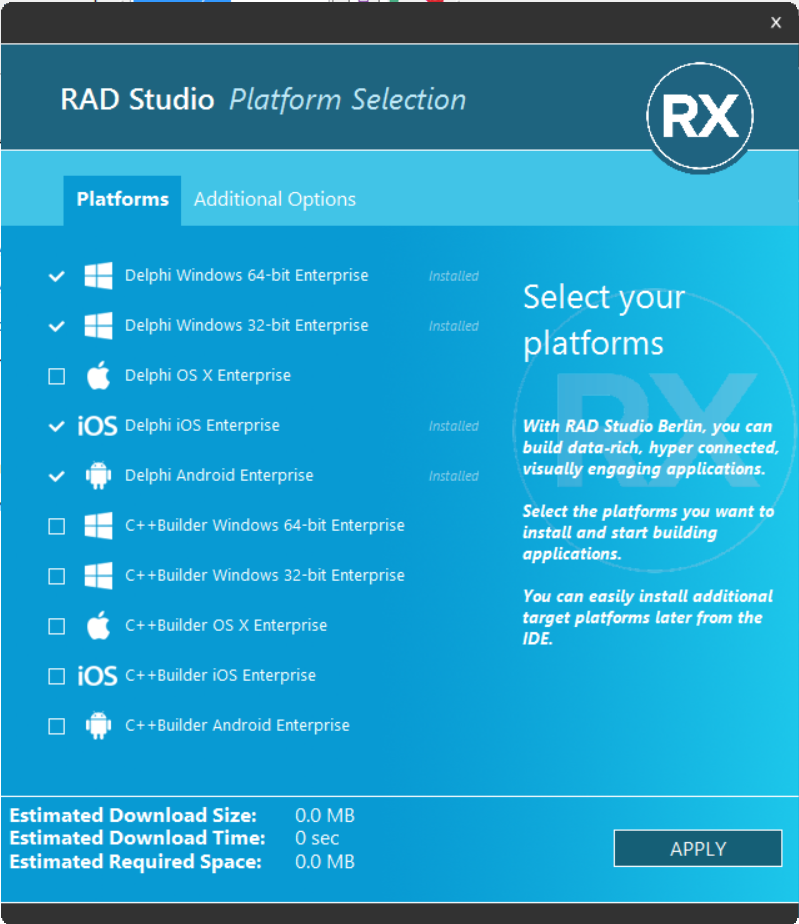Click the RAD Studio title text

137,99
